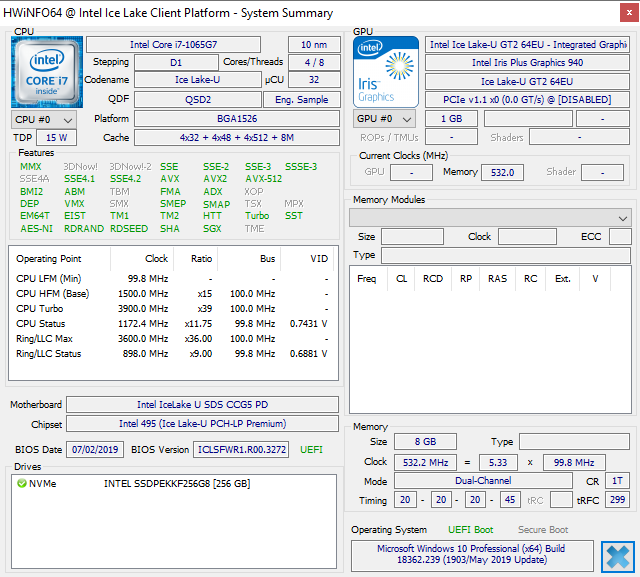Click the Intel Iris Graphics logo
Image resolution: width=640 pixels, height=577 pixels.
[x=386, y=72]
